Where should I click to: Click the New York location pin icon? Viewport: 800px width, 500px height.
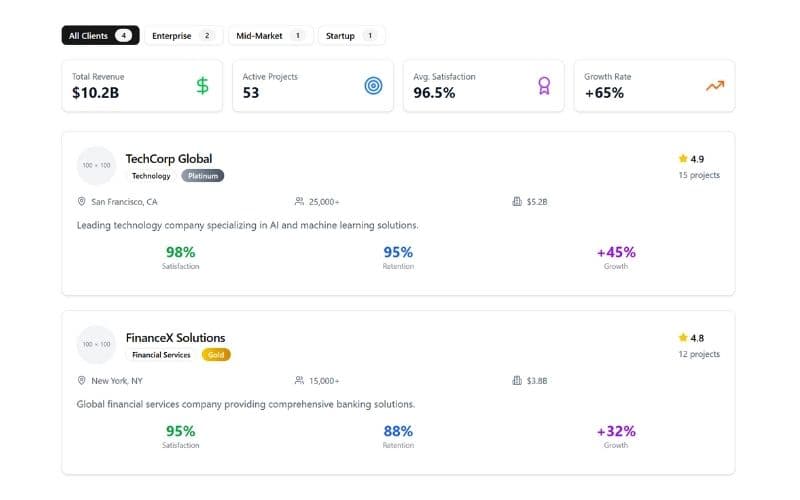[x=82, y=380]
